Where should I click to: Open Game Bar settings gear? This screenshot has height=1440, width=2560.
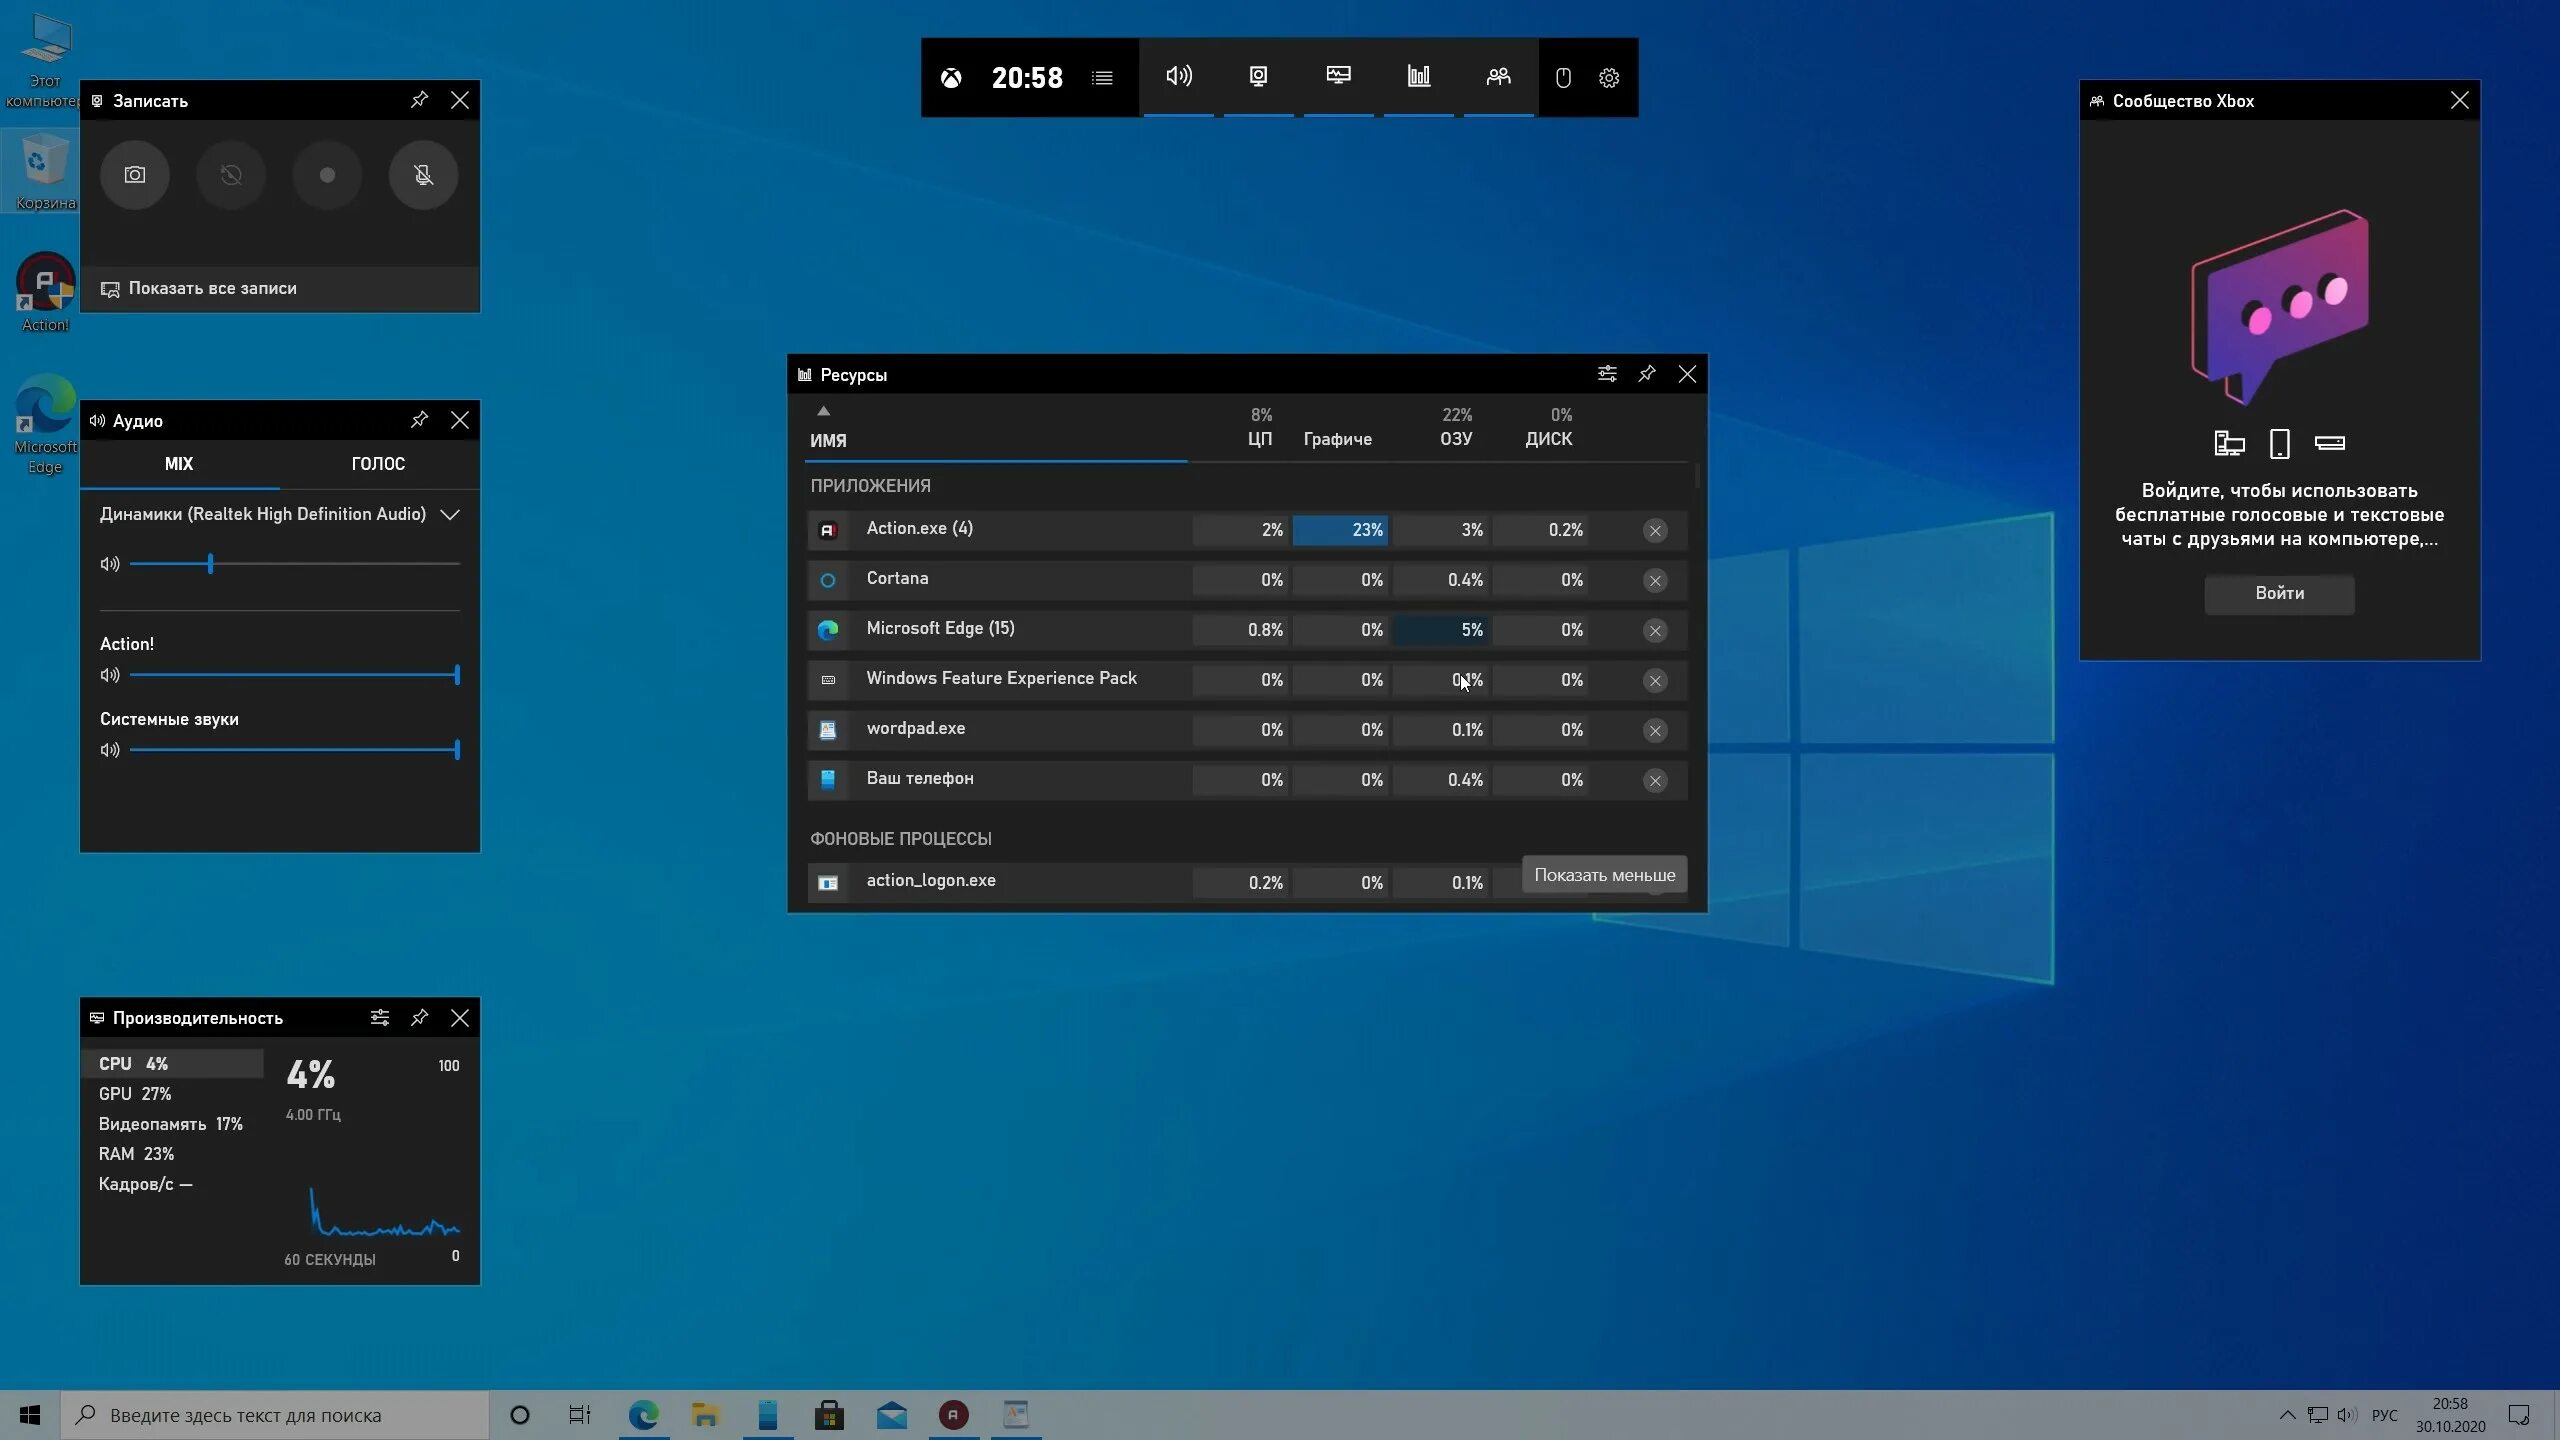point(1608,78)
